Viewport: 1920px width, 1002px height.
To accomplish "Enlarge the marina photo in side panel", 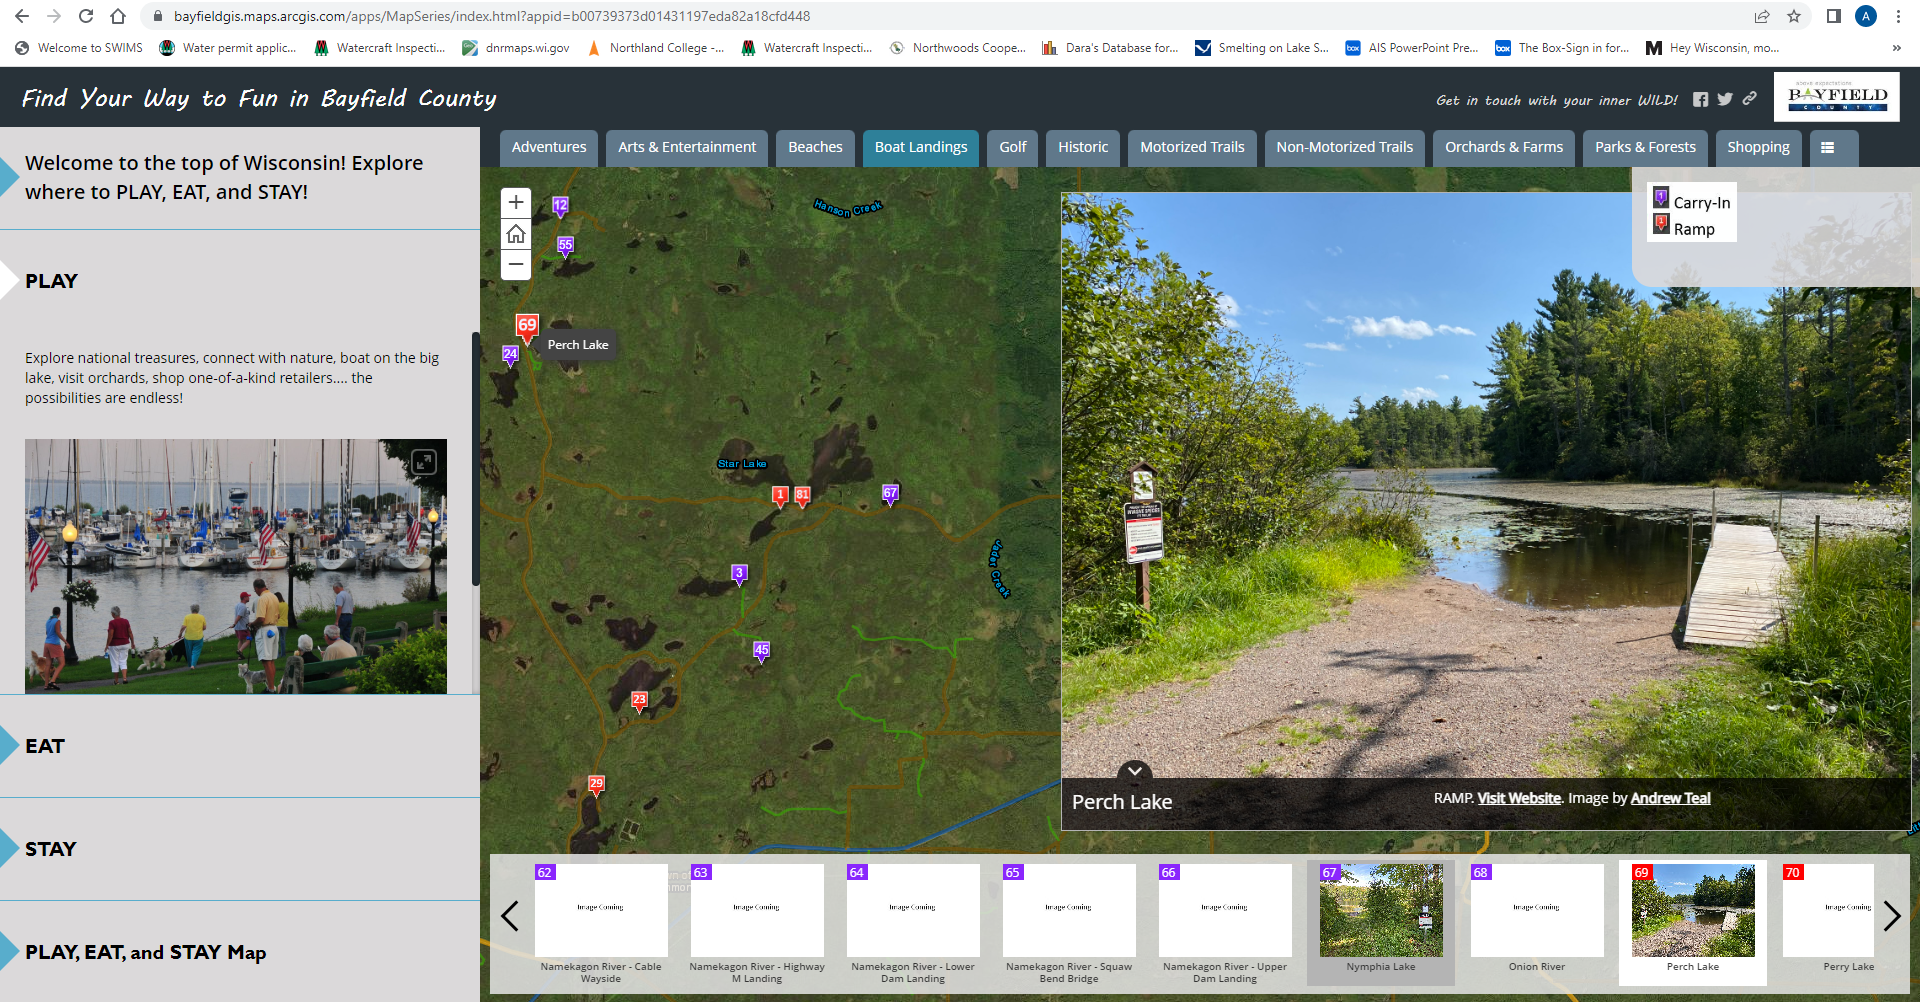I will point(424,461).
